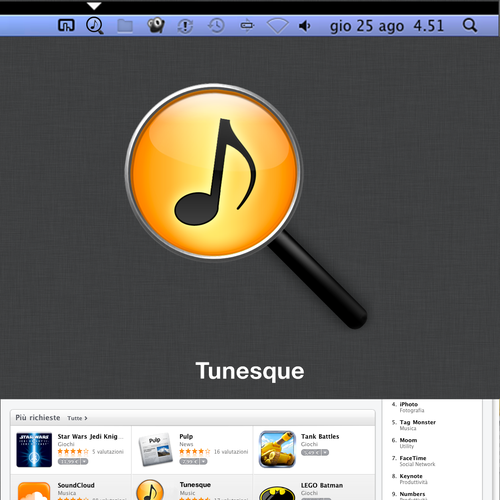The image size is (500, 500).
Task: Open iPhoto in the top chart list
Action: point(409,404)
